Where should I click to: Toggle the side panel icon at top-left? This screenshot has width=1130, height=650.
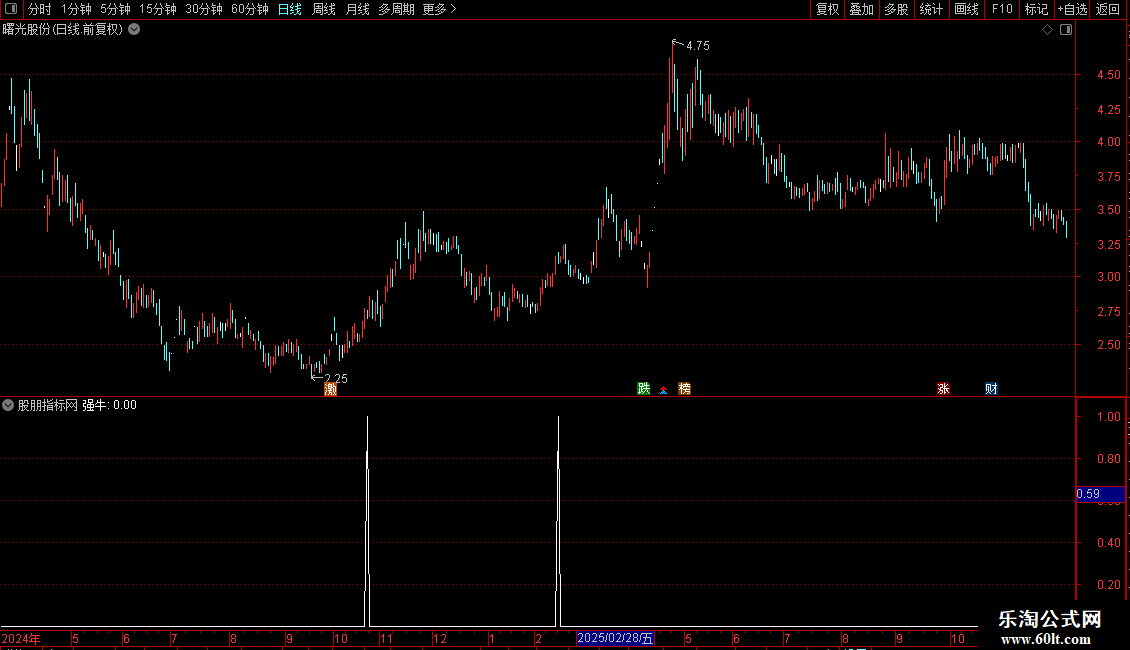click(x=11, y=9)
